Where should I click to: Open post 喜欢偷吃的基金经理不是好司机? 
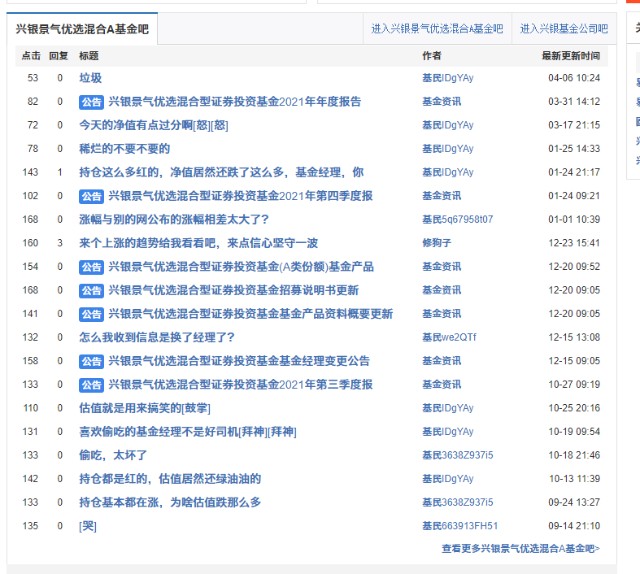pyautogui.click(x=188, y=432)
